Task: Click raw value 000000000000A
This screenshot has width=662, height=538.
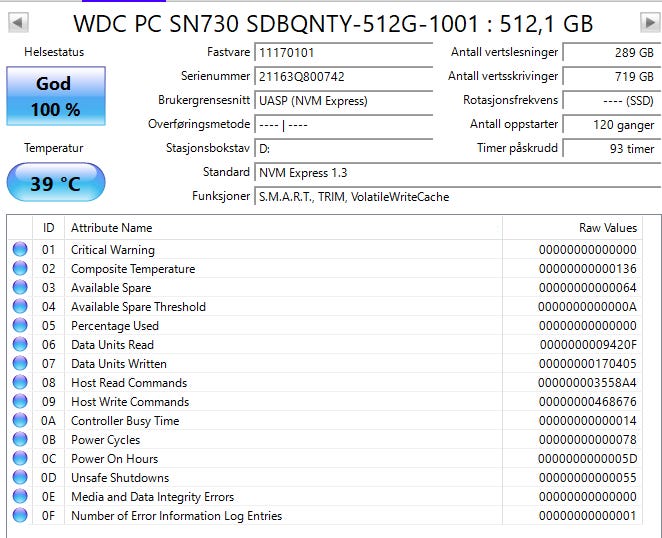Action: [587, 307]
